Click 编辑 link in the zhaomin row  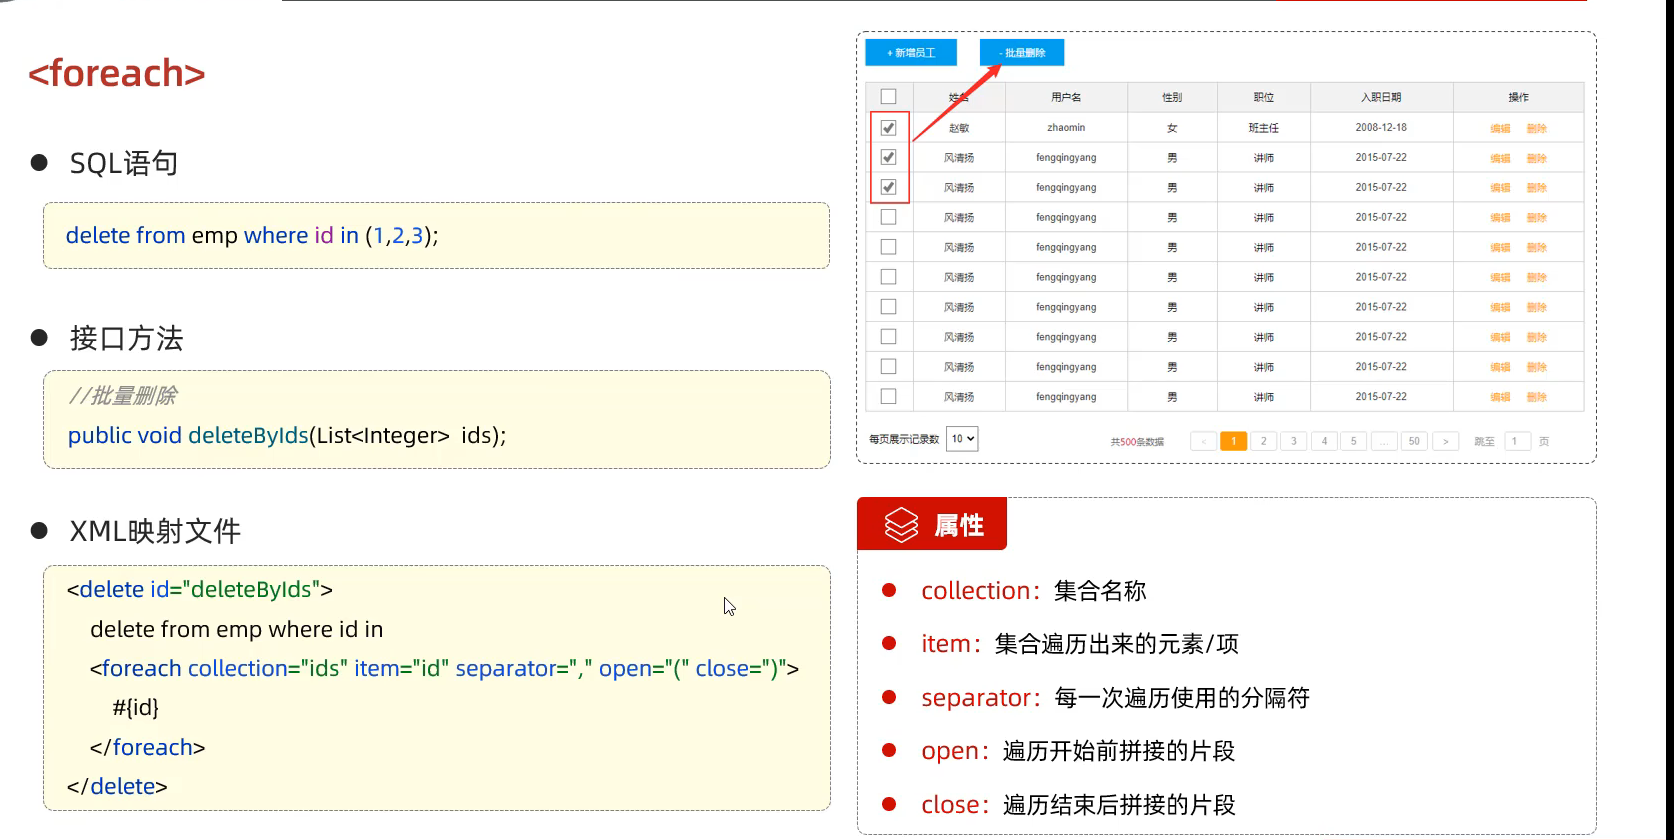click(x=1500, y=128)
